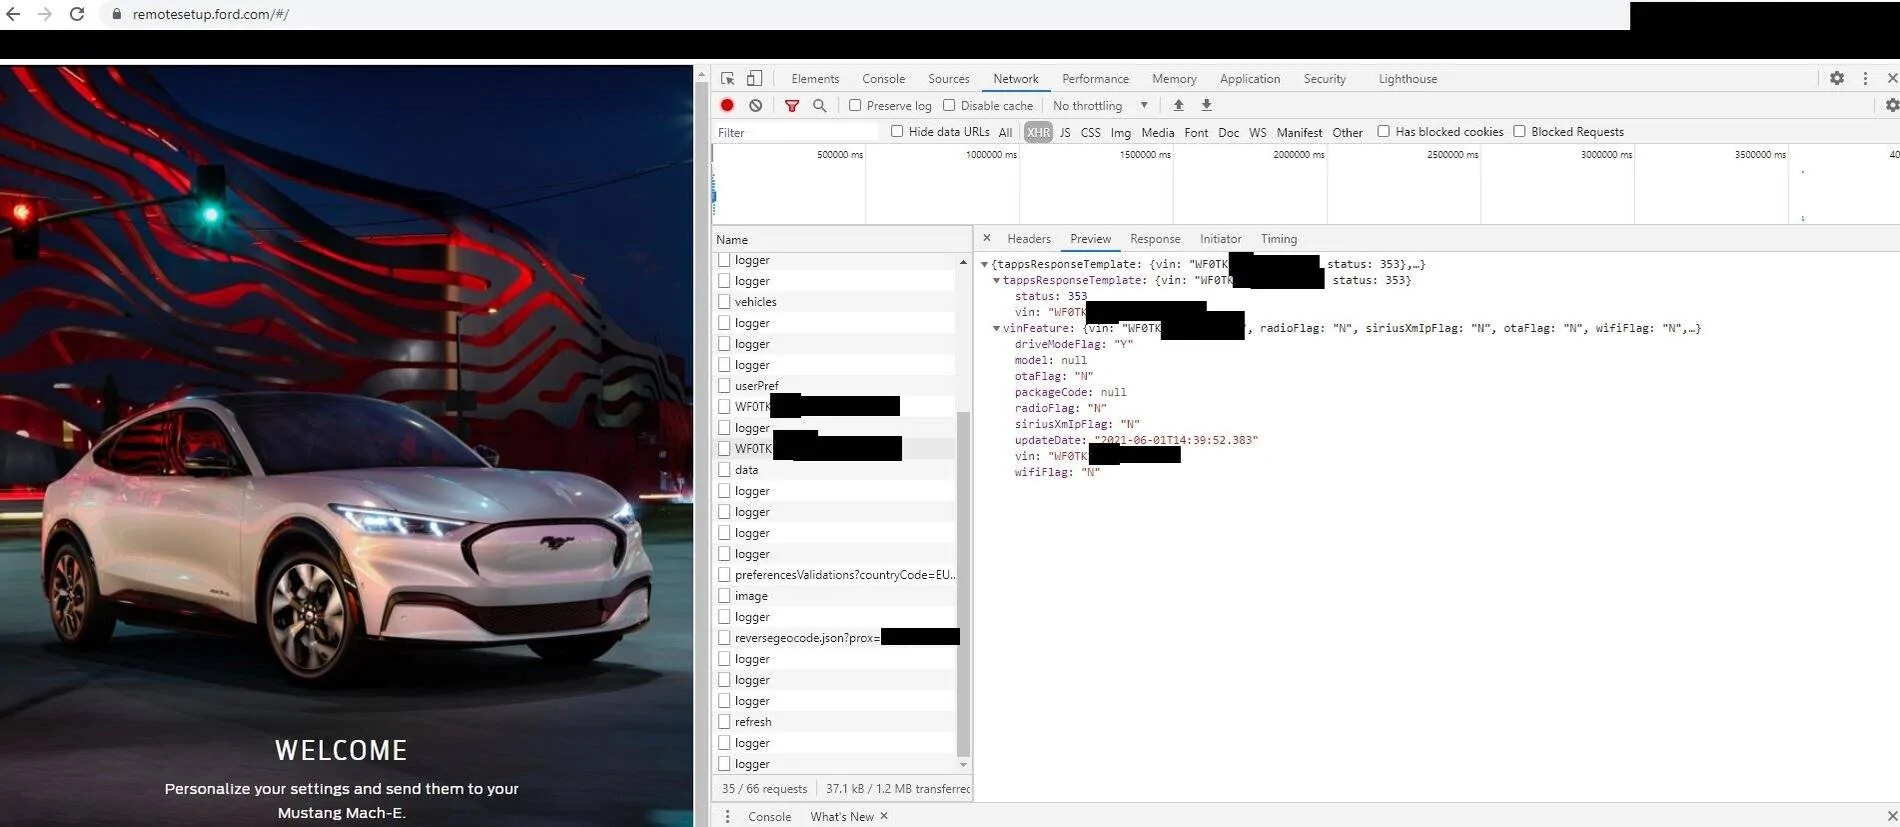This screenshot has height=827, width=1900.
Task: Open the Lighthouse tab
Action: tap(1408, 79)
